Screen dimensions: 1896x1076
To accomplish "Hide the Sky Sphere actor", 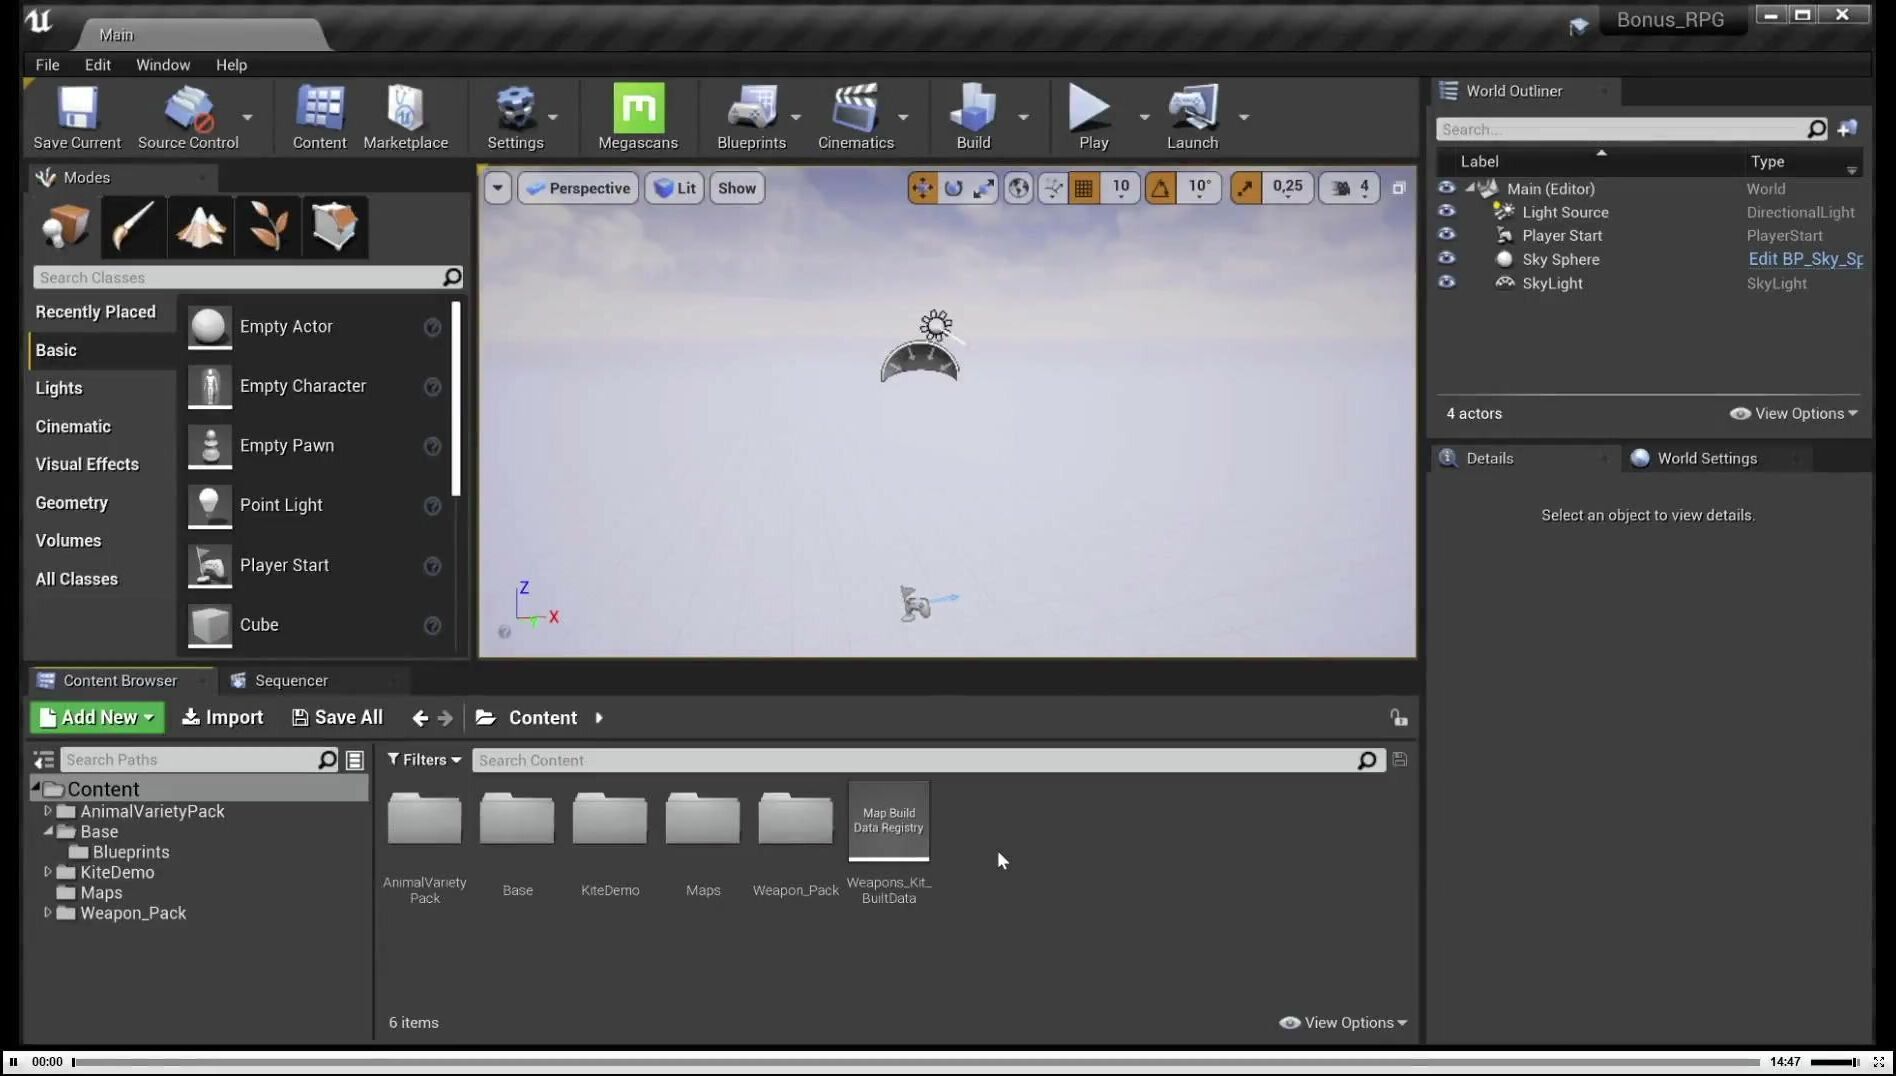I will [1446, 259].
